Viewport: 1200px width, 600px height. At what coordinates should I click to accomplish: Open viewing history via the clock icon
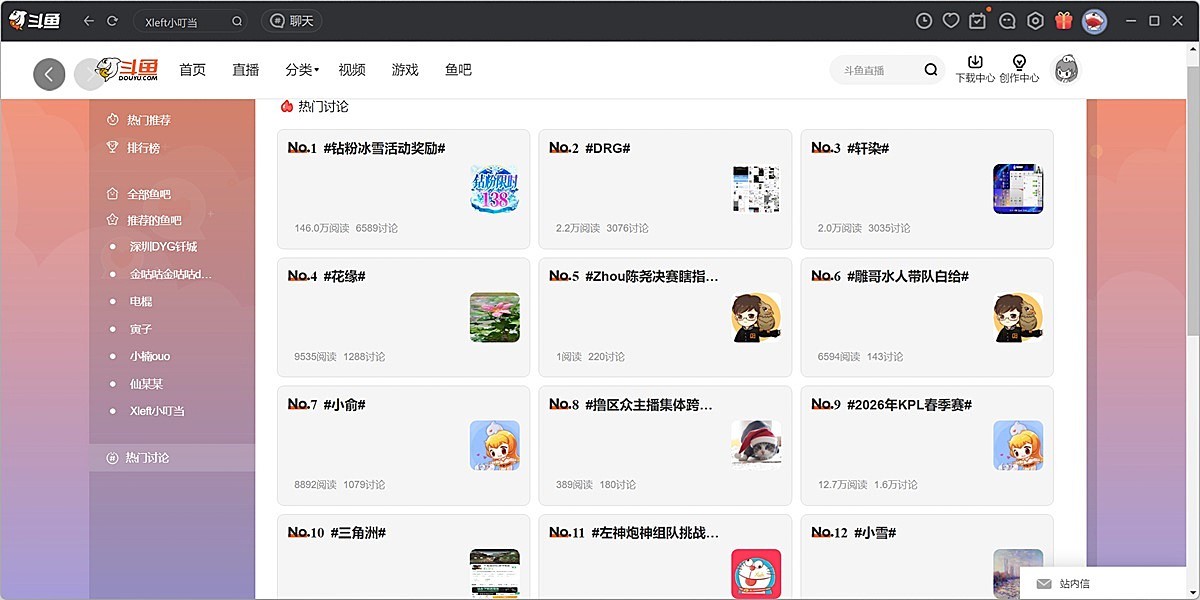pyautogui.click(x=924, y=20)
